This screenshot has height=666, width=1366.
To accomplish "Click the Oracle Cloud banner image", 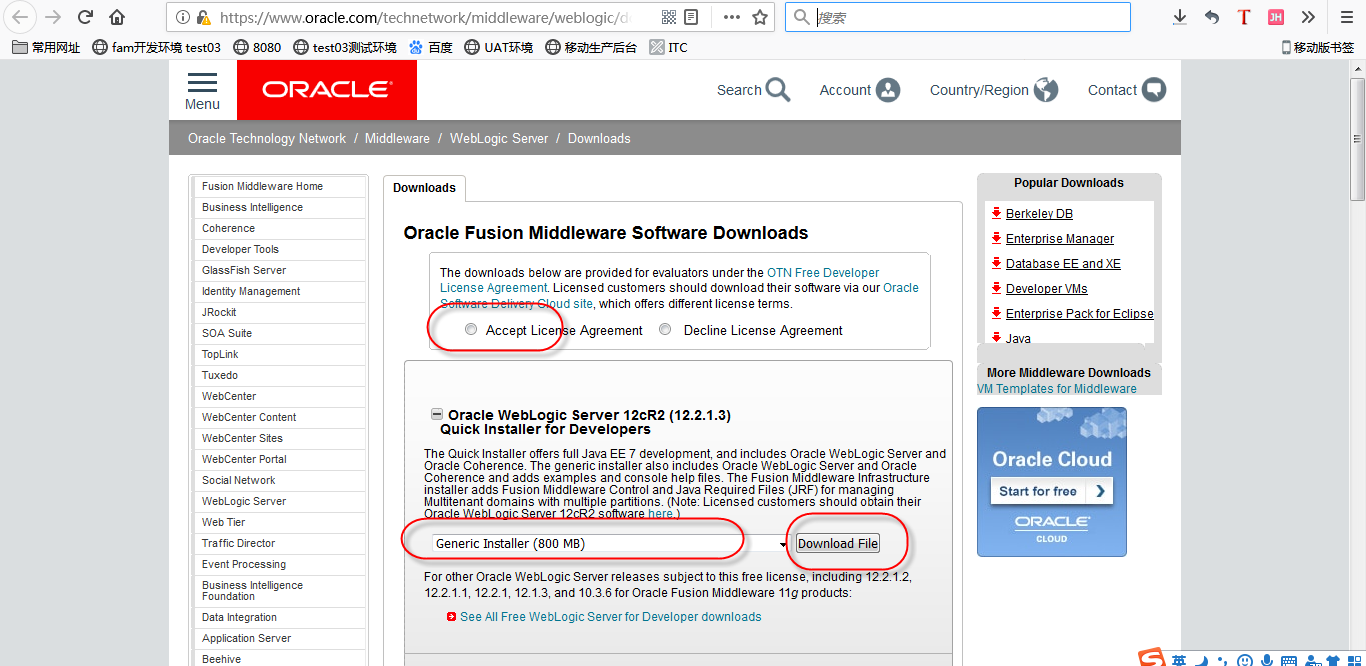I will 1052,482.
